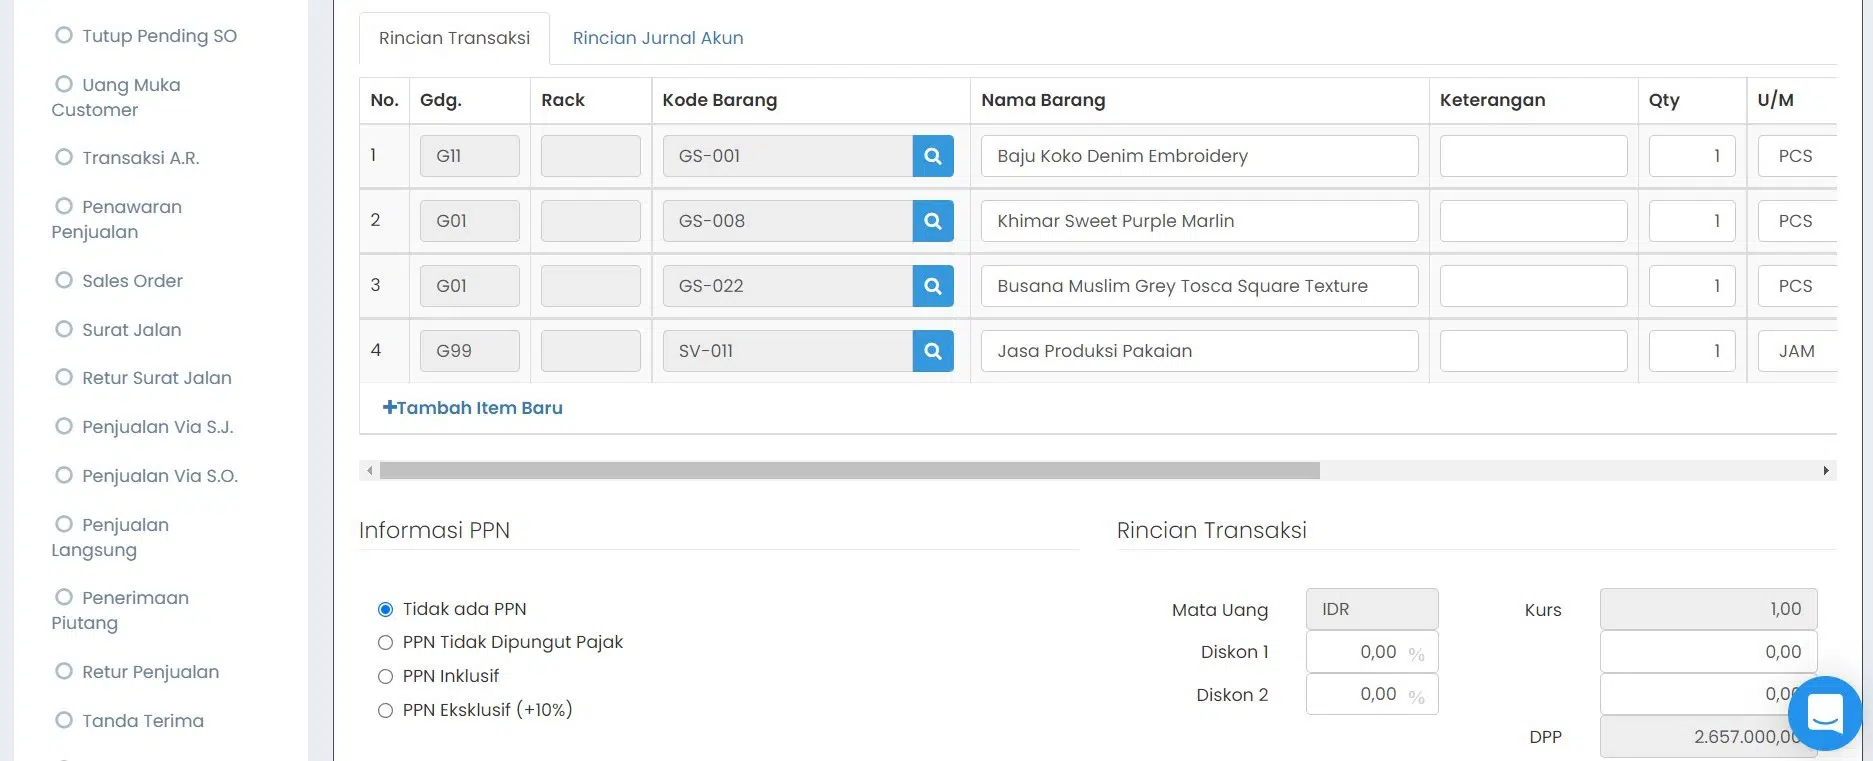The height and width of the screenshot is (761, 1873).
Task: Search item code GS-008
Action: tap(932, 221)
